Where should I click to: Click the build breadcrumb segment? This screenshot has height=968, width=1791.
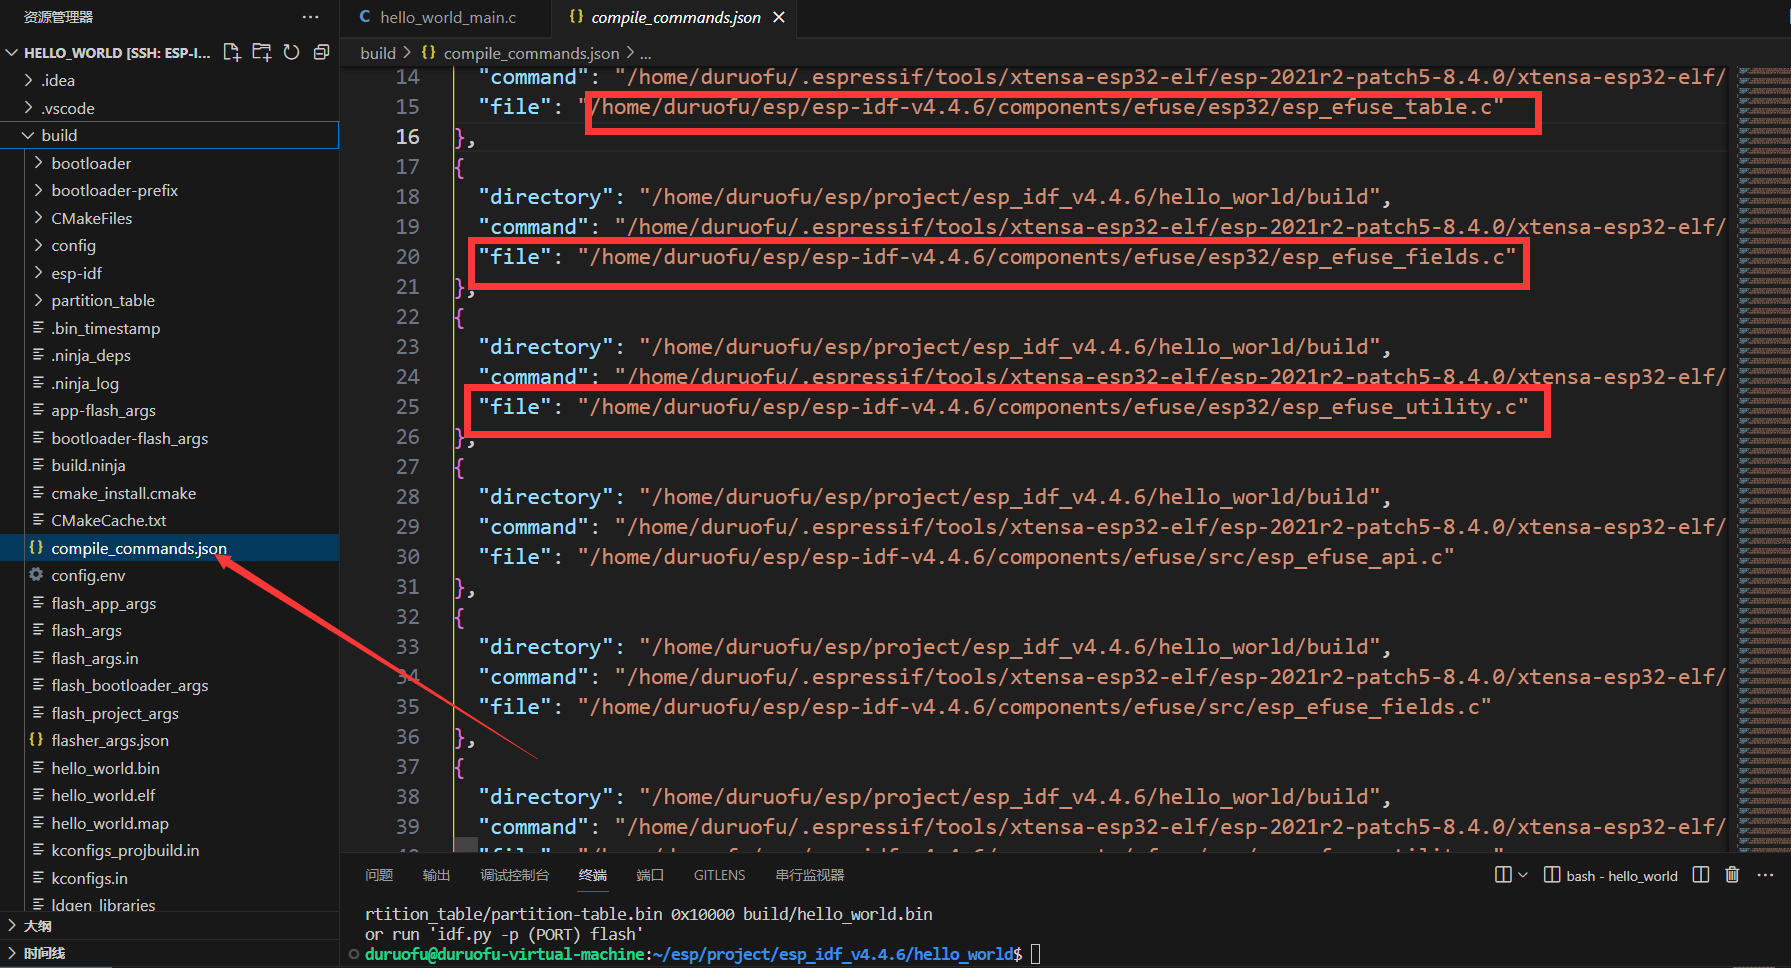378,53
